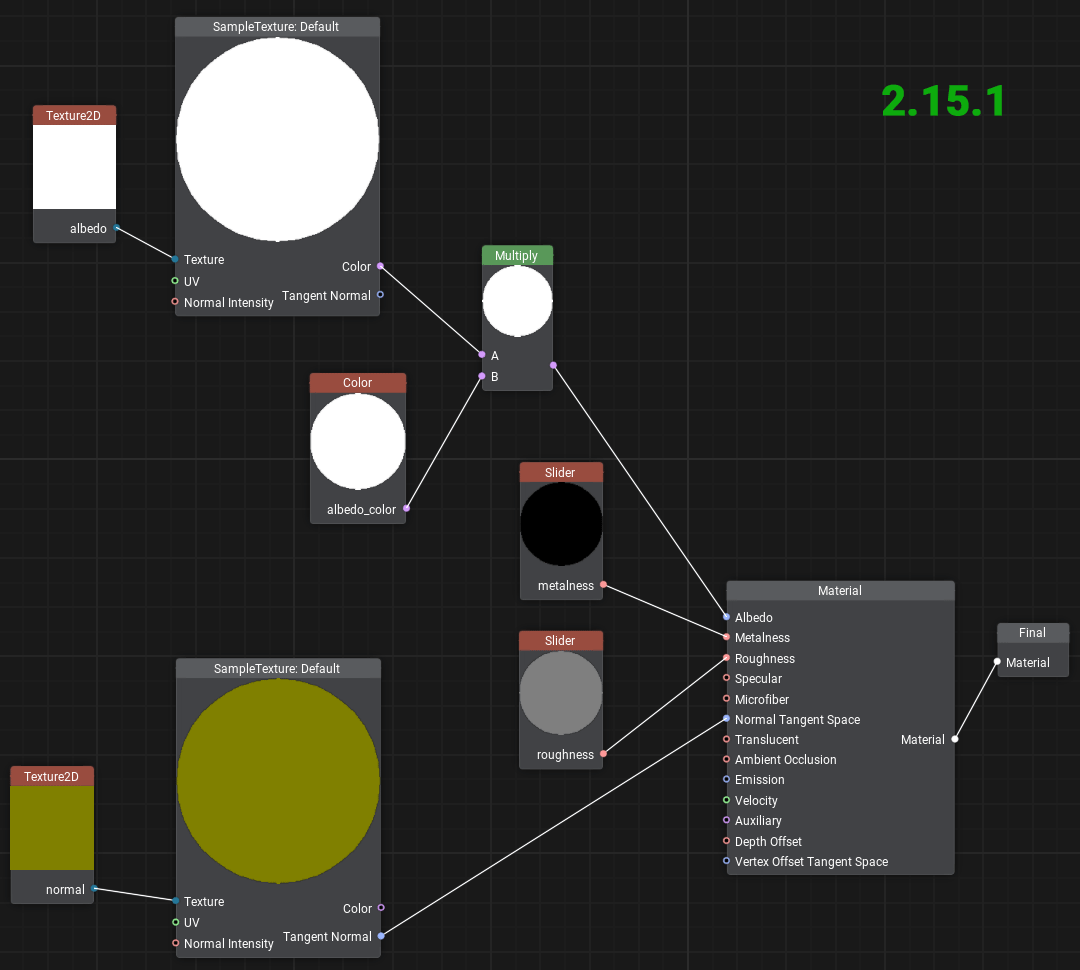Click the albedo Texture2D white thumbnail
The width and height of the screenshot is (1080, 970).
point(74,165)
